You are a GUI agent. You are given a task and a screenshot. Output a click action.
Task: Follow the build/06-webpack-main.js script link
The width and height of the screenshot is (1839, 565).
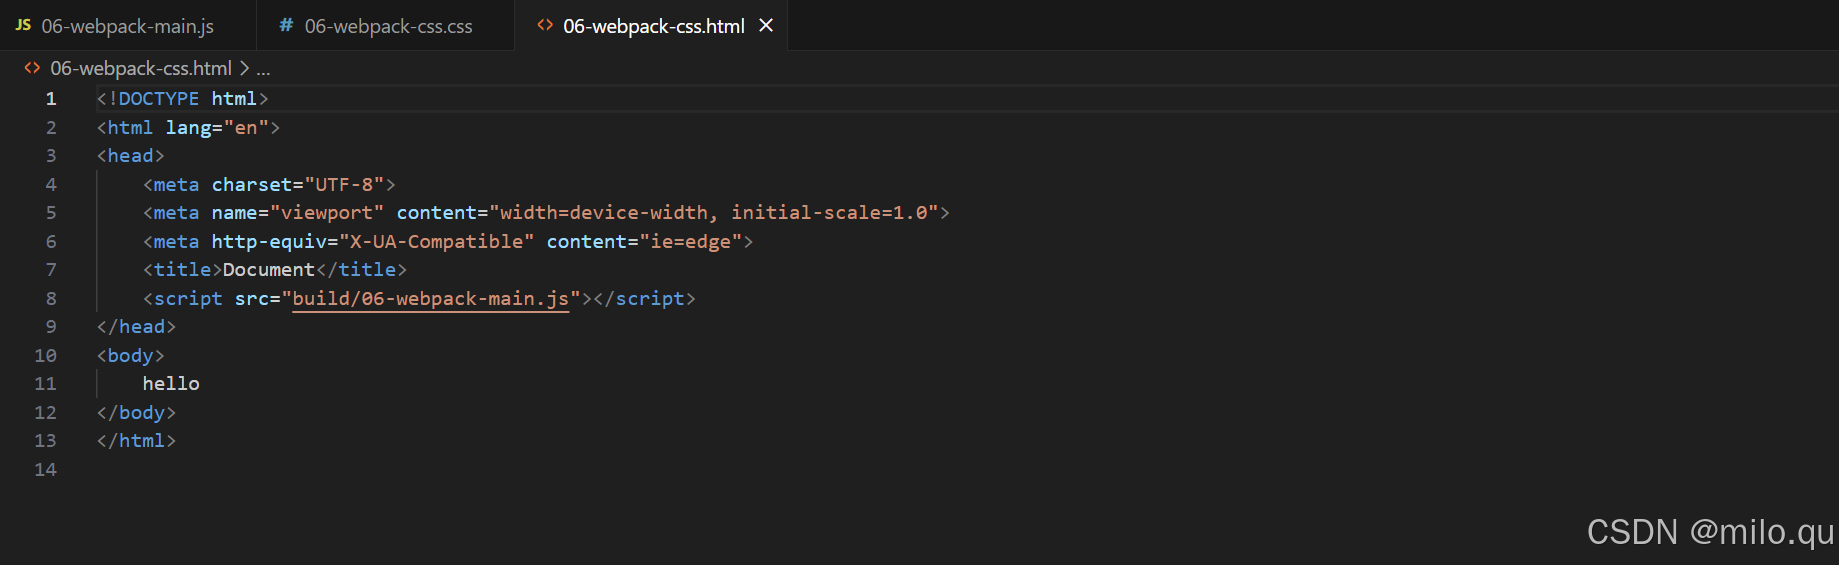pyautogui.click(x=430, y=299)
